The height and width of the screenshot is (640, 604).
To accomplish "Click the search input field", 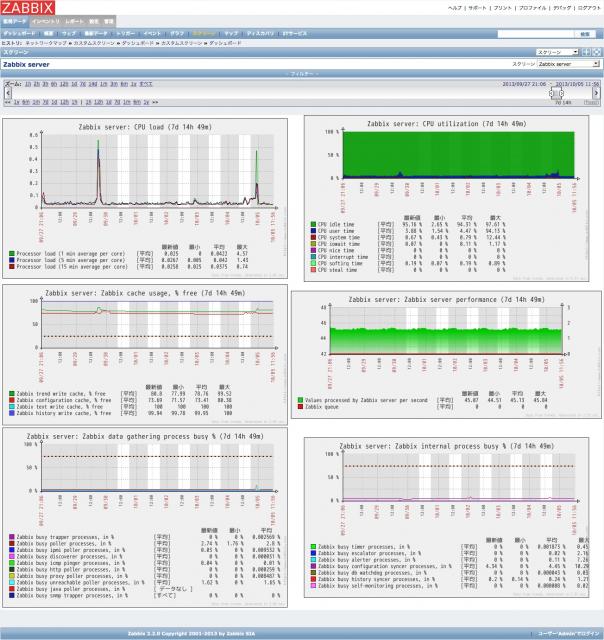I will tap(535, 34).
